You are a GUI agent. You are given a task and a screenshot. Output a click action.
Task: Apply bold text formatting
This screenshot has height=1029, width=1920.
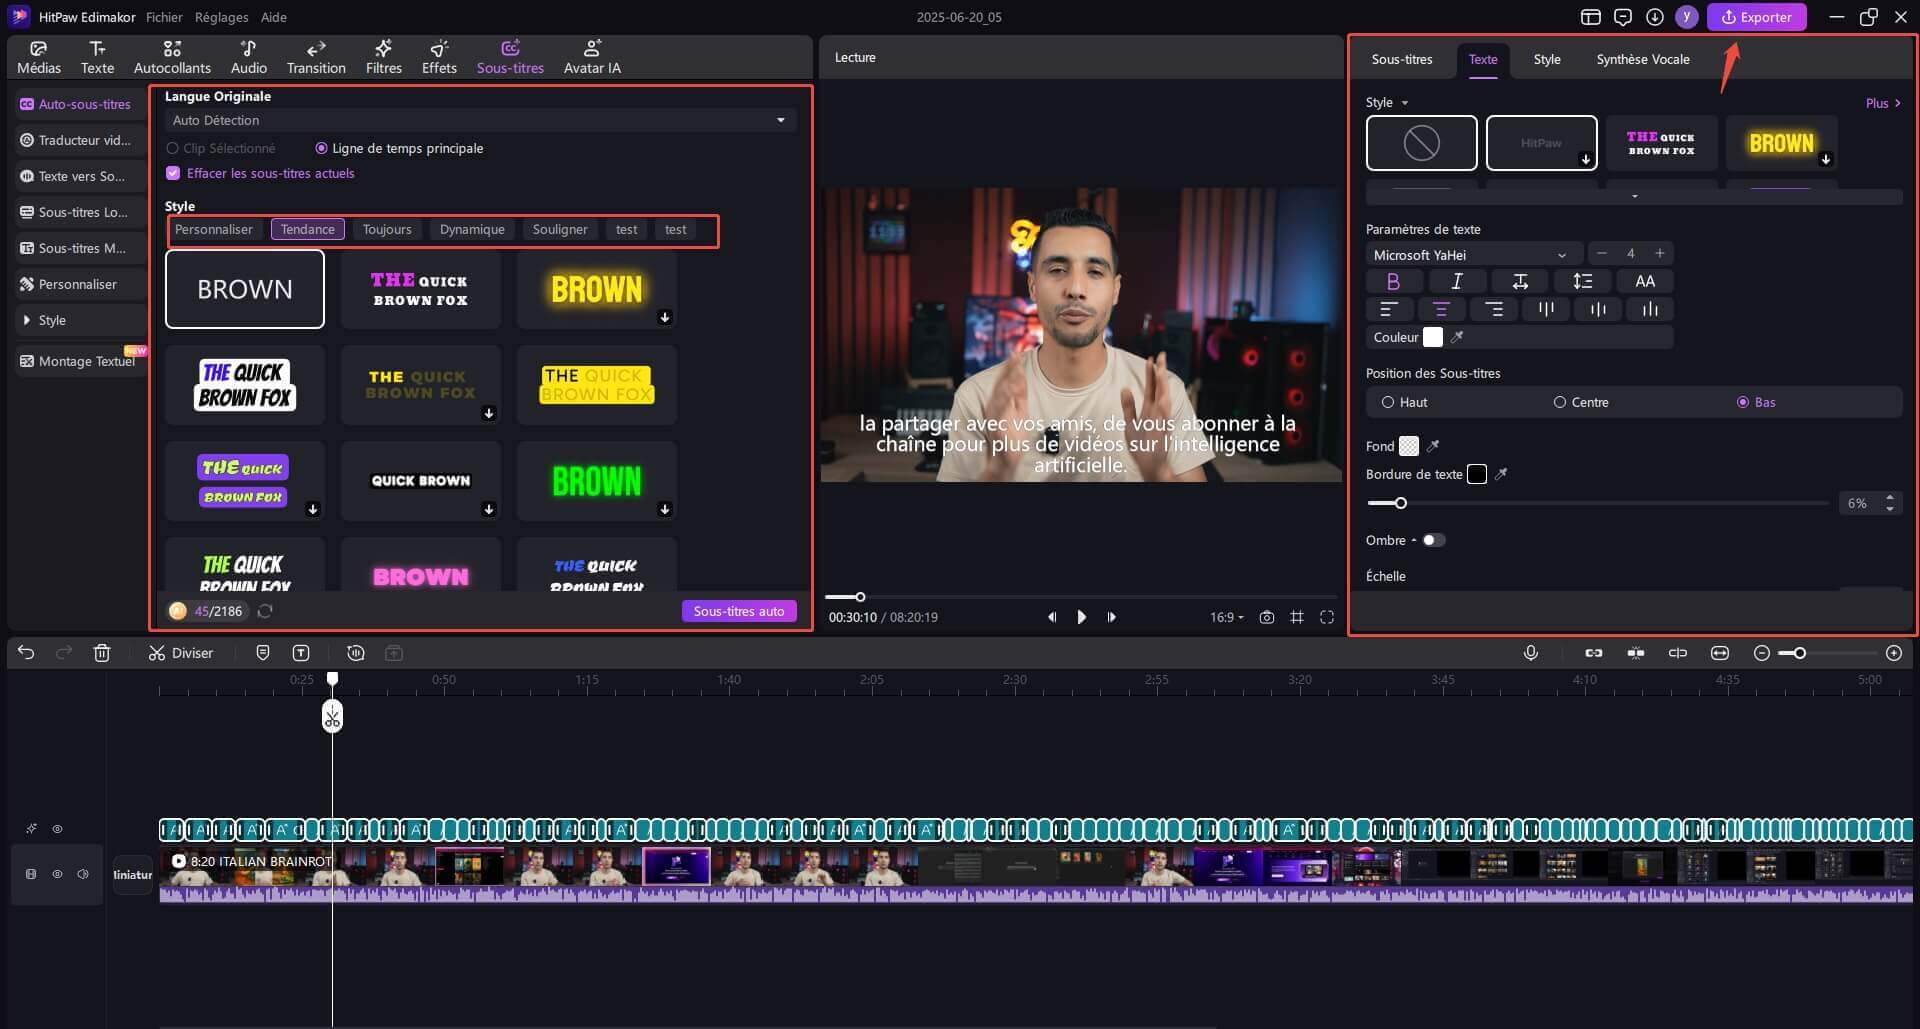click(1393, 281)
